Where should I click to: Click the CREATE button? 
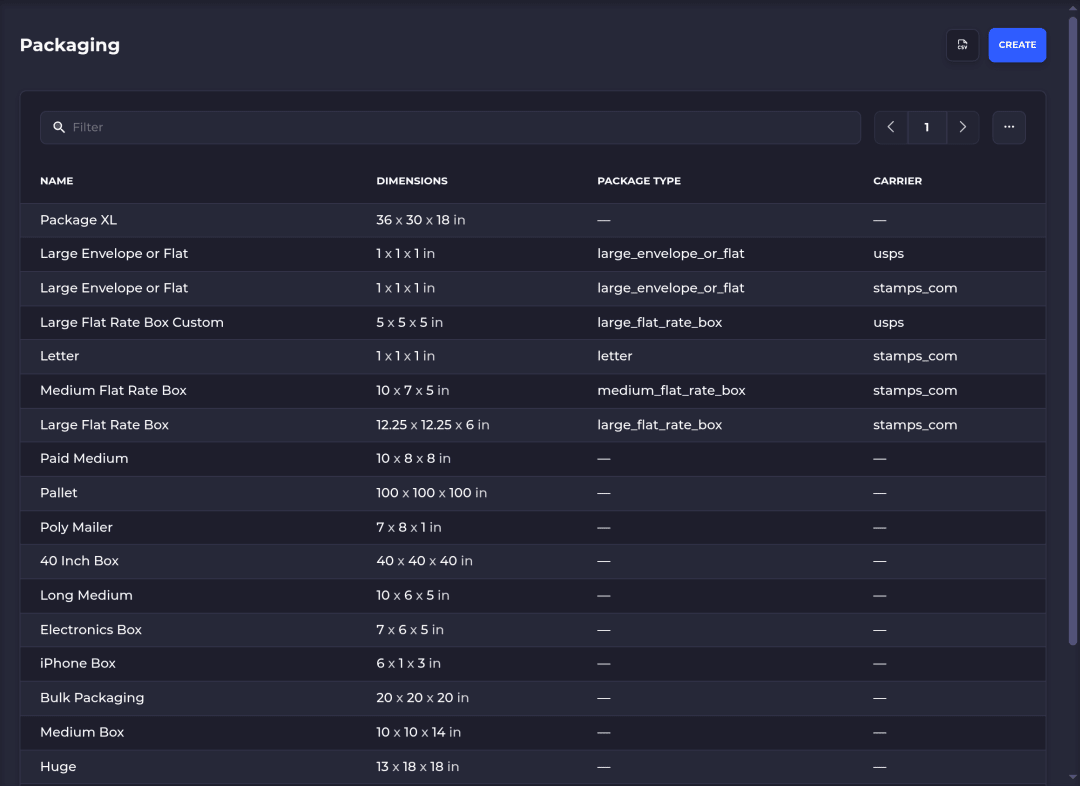1017,45
